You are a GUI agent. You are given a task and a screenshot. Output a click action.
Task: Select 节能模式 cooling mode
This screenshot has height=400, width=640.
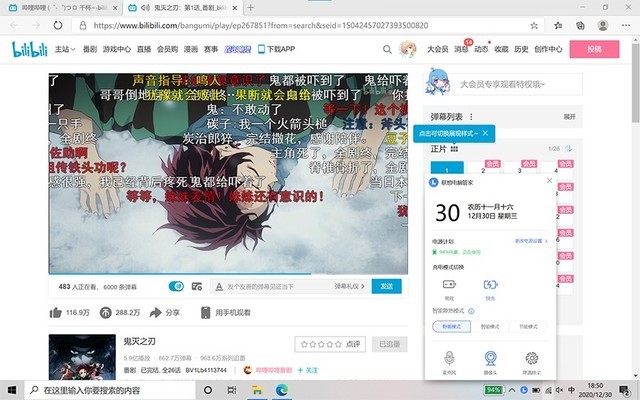click(528, 327)
